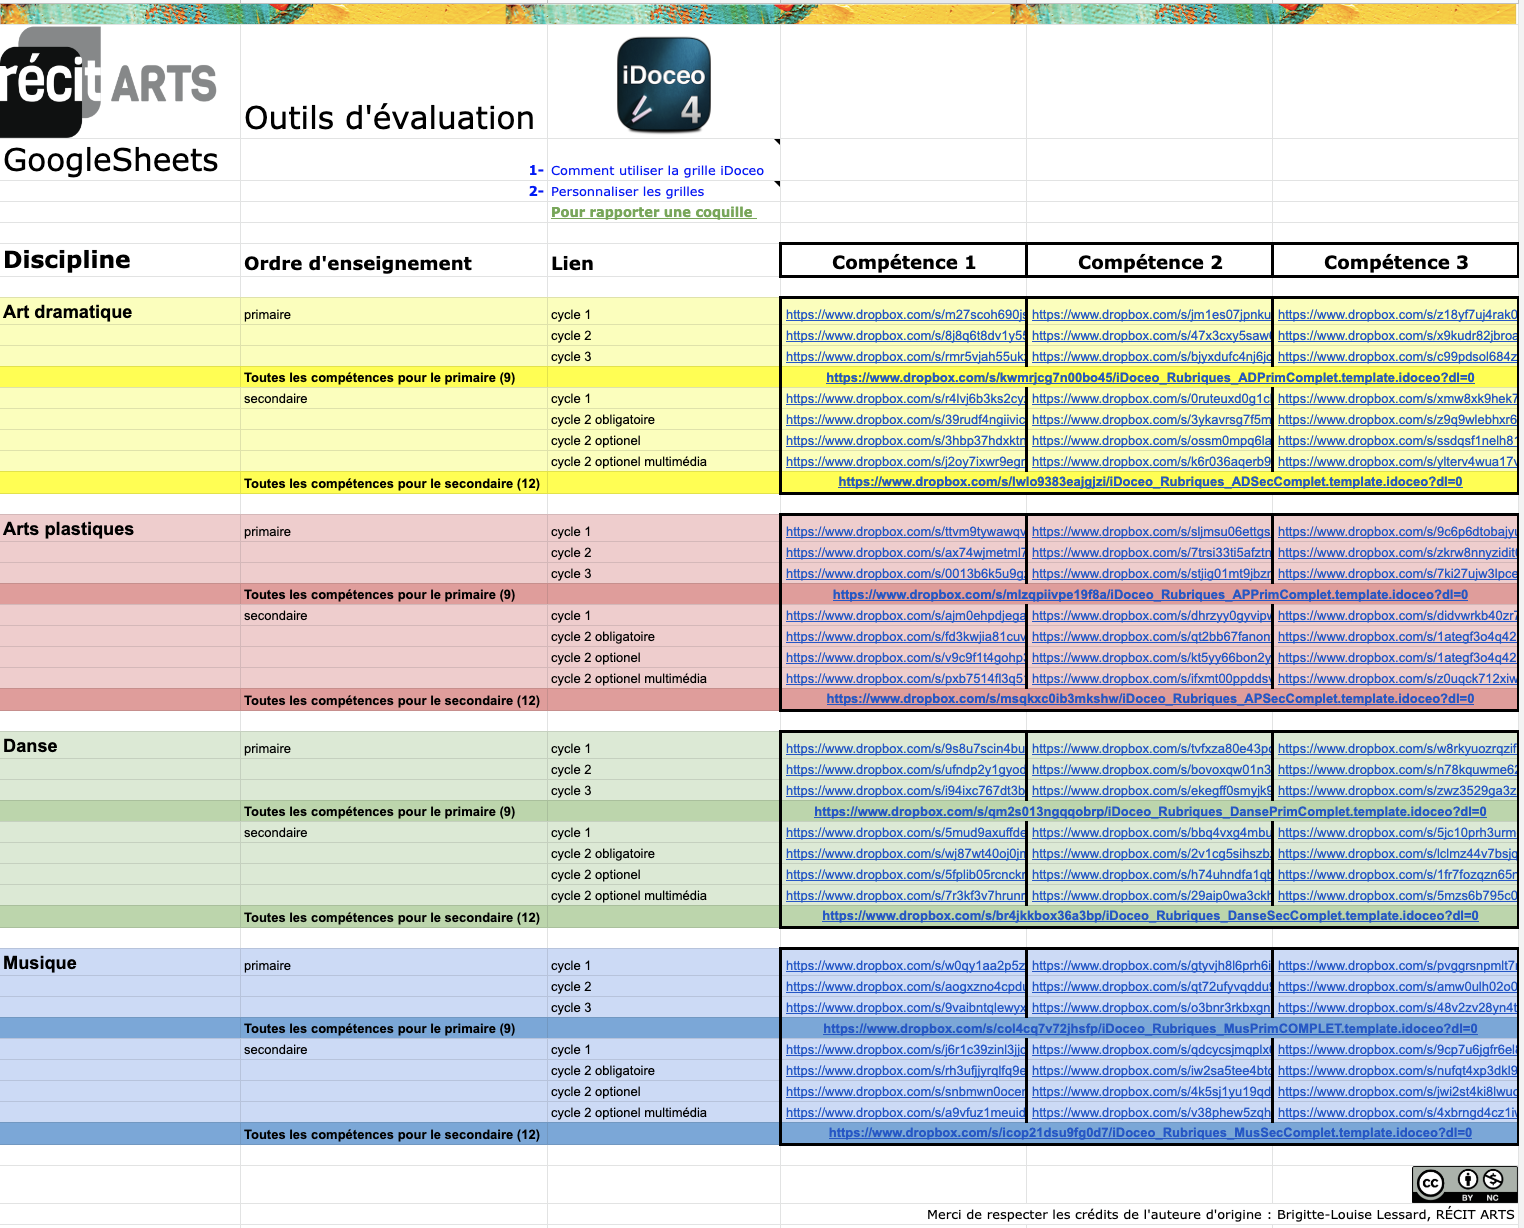Open 'Personnaliser les grilles' link
Image resolution: width=1524 pixels, height=1228 pixels.
point(627,192)
